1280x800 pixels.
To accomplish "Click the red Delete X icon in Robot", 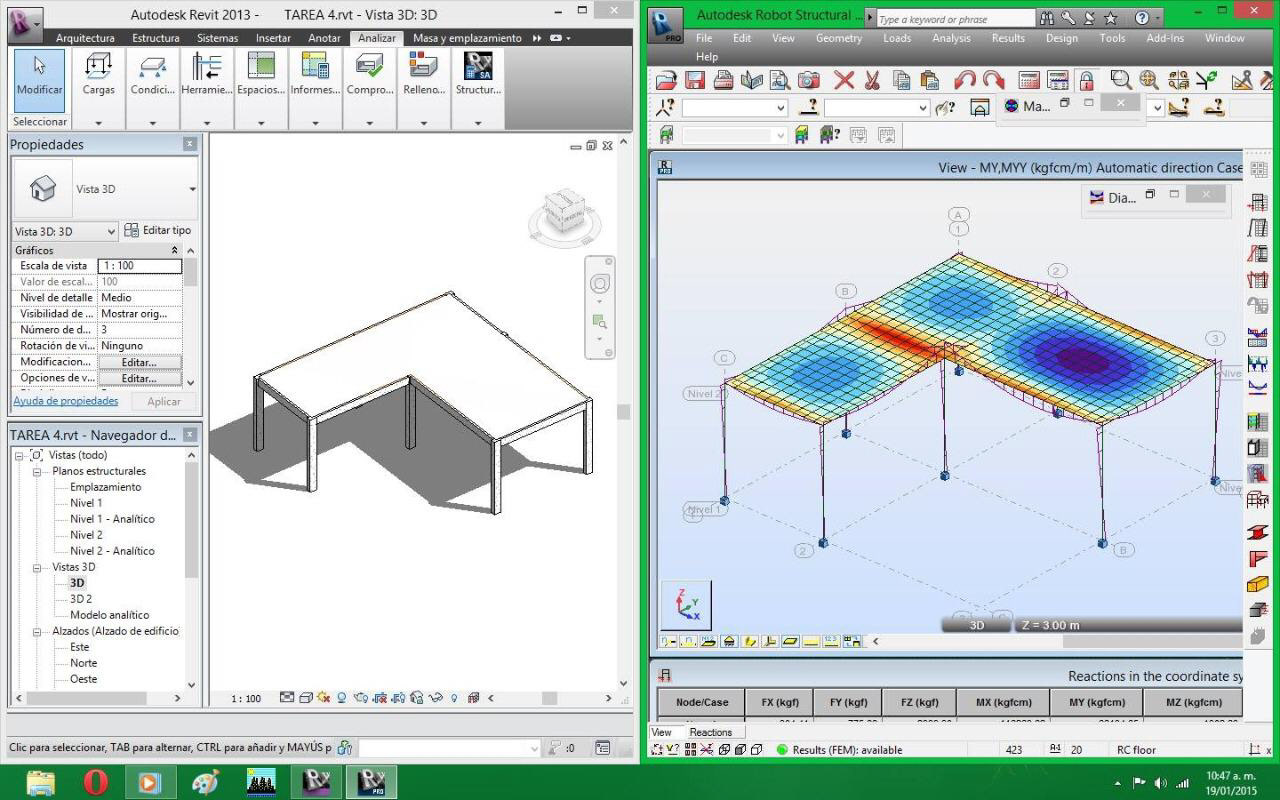I will (x=844, y=81).
